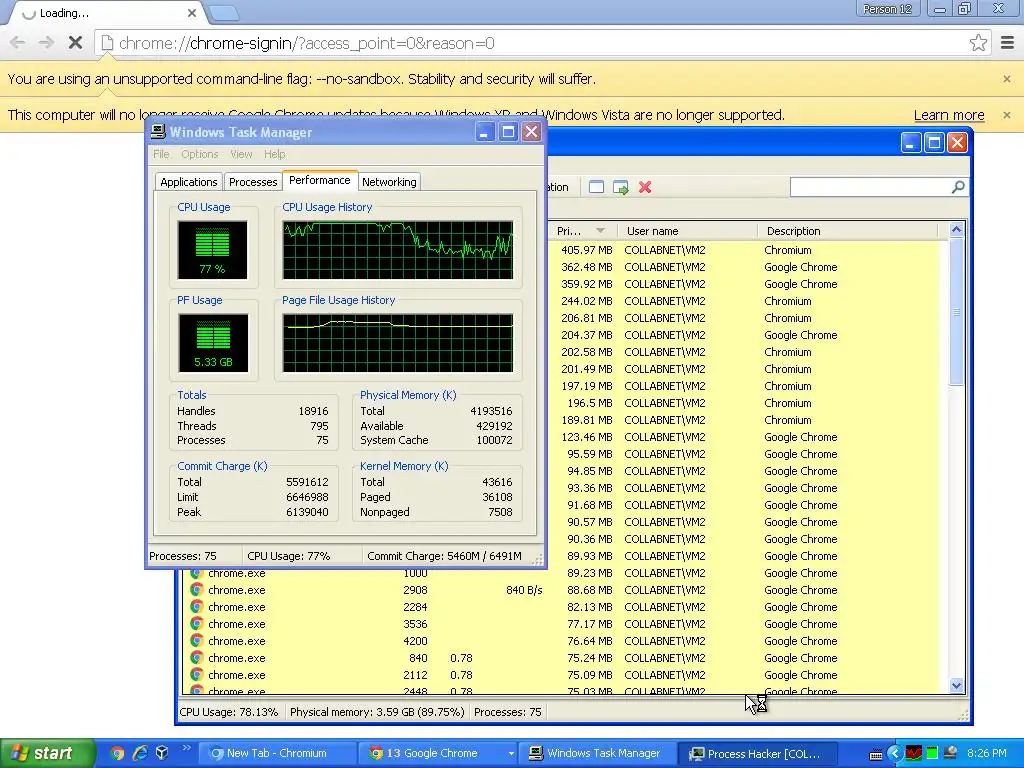Click the Chrome icon of process PID 2112
The width and height of the screenshot is (1024, 768).
click(196, 675)
